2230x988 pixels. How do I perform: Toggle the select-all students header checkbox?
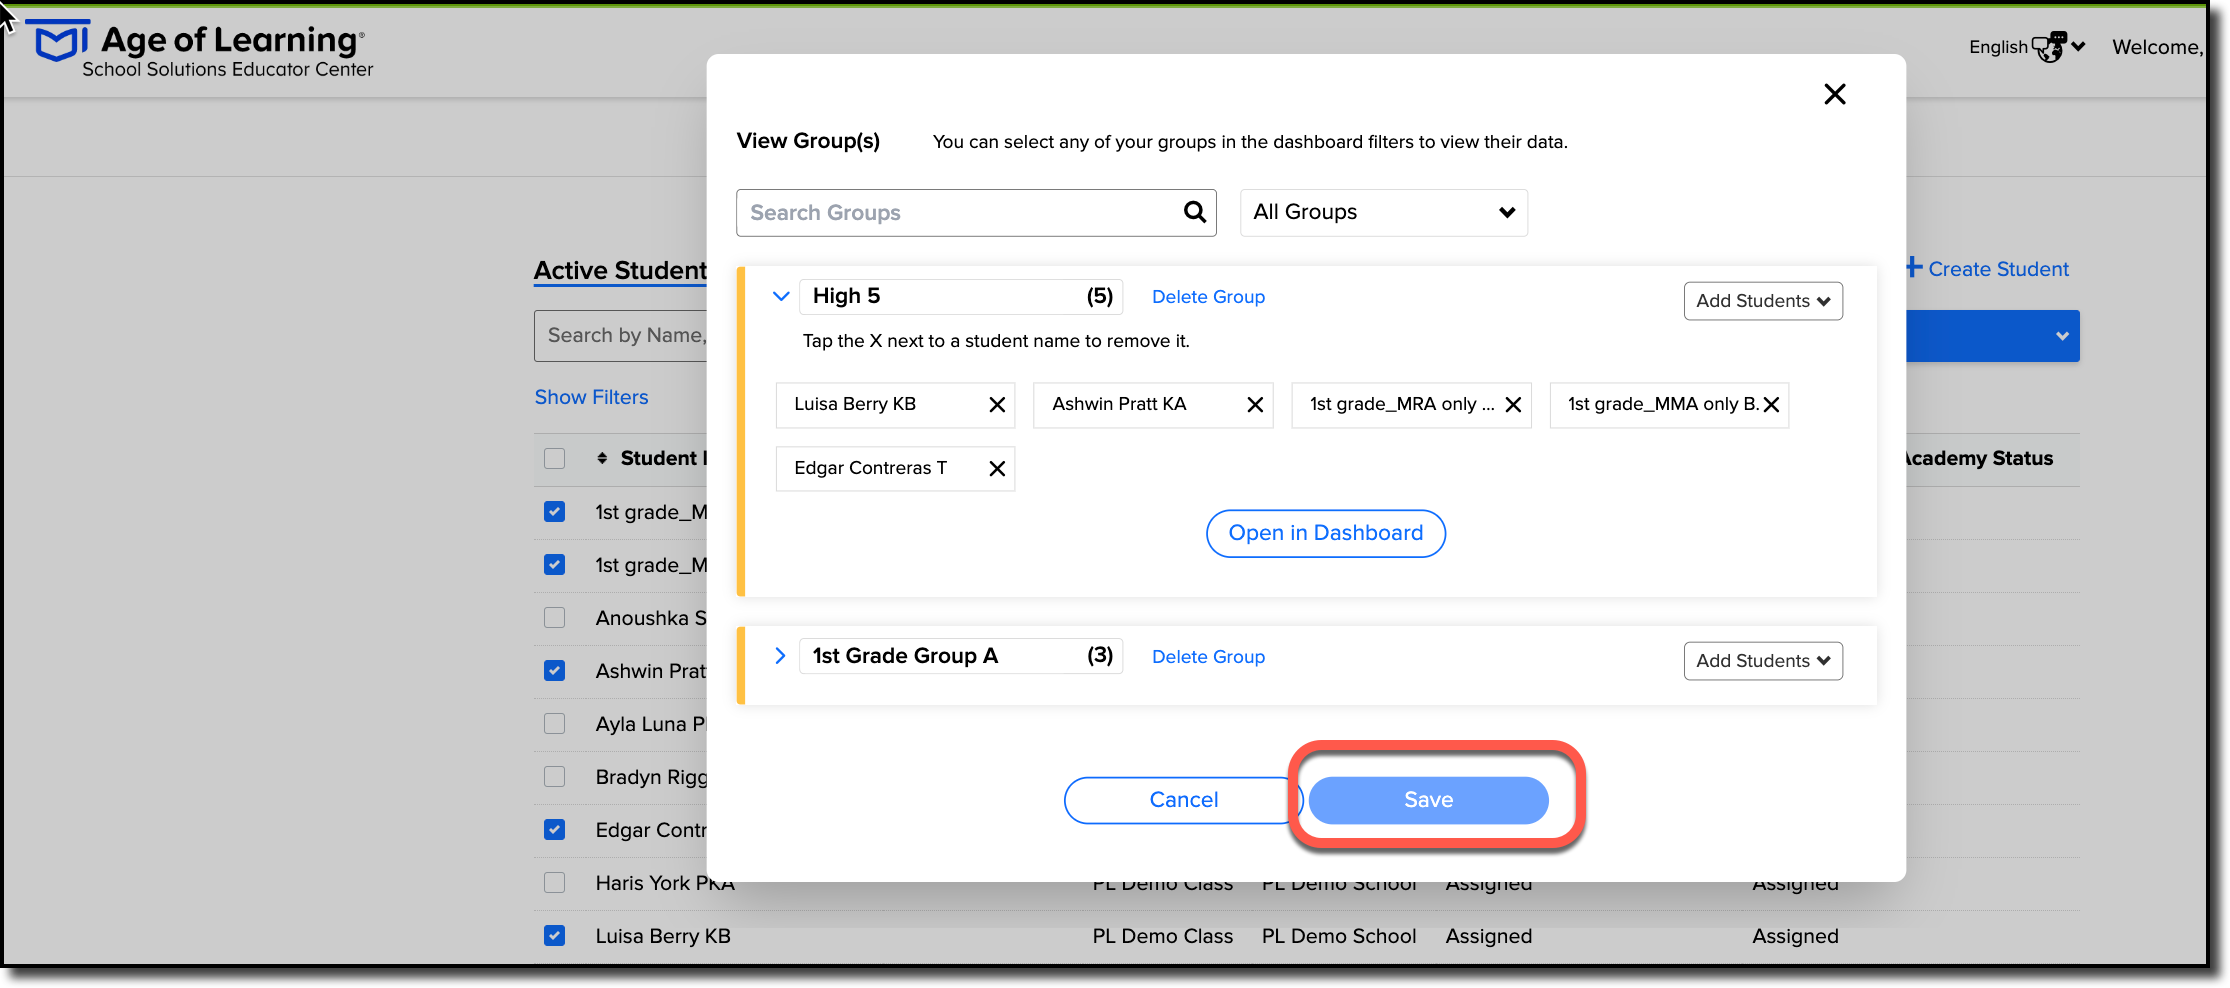tap(554, 458)
